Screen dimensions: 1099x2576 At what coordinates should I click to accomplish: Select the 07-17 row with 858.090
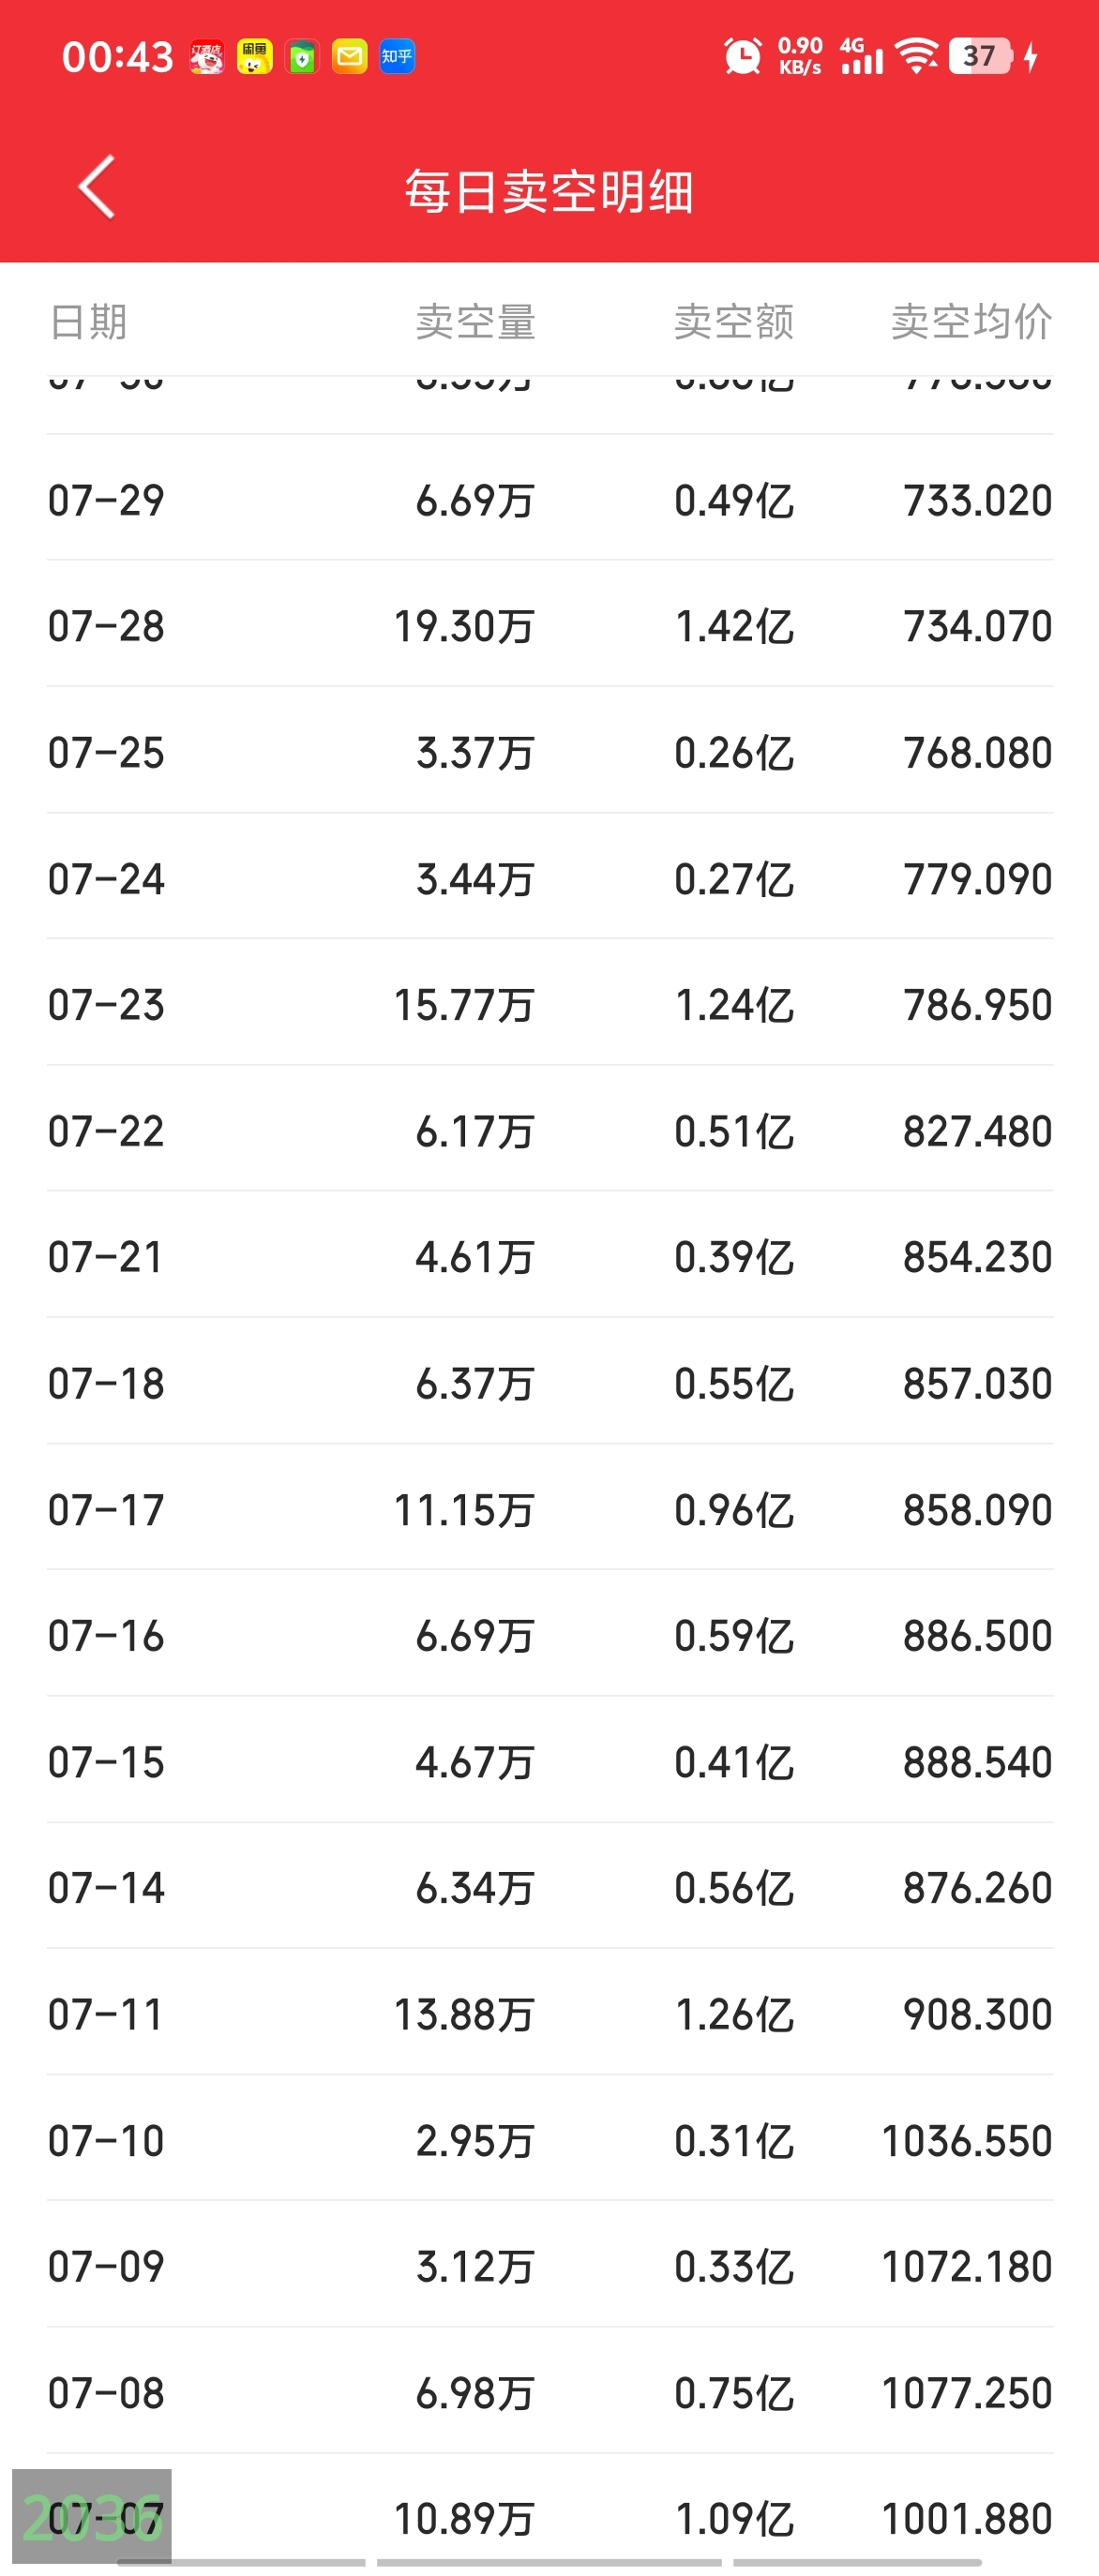[x=550, y=1508]
